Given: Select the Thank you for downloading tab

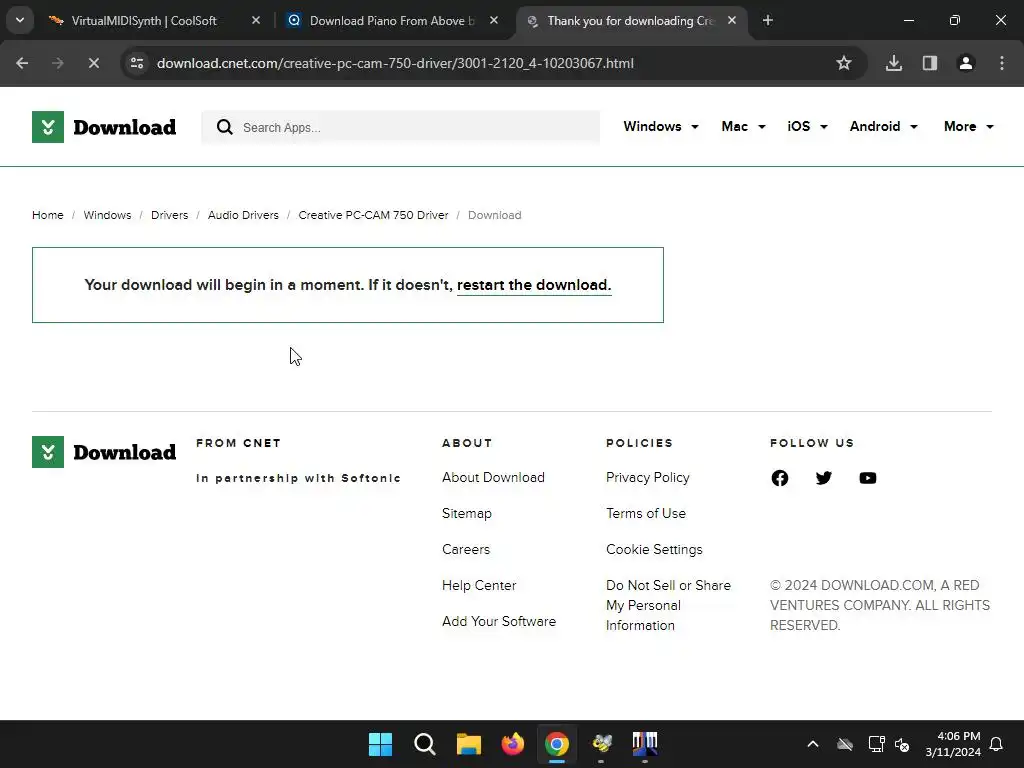Looking at the screenshot, I should click(631, 21).
